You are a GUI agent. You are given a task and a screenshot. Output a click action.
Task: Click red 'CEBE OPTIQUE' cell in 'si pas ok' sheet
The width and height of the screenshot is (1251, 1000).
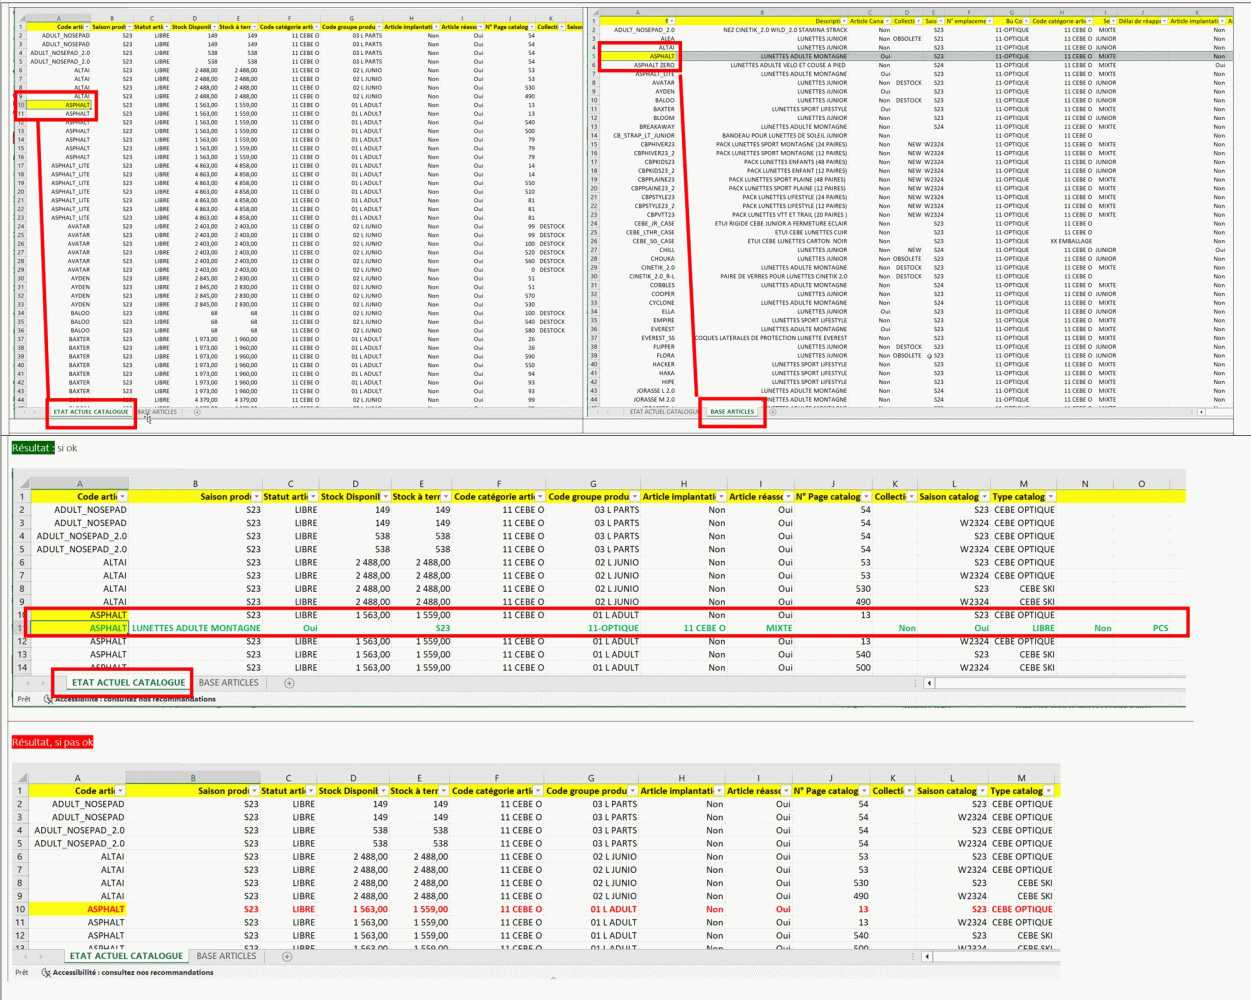tap(1022, 909)
